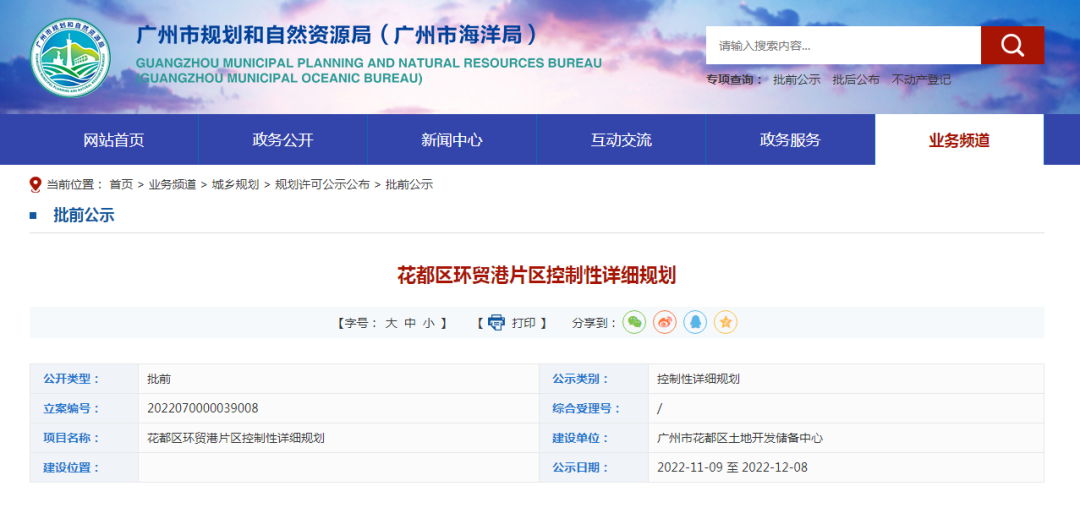Click the 公示类别 label

tap(581, 379)
